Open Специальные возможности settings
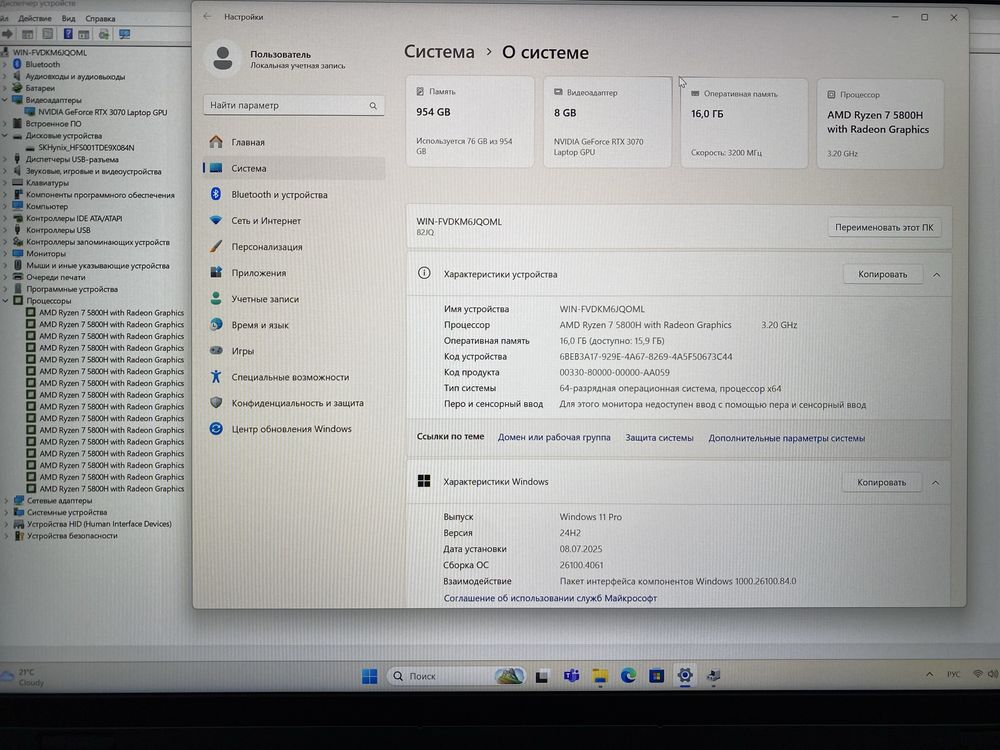Screen dimensions: 1000x750 point(294,378)
